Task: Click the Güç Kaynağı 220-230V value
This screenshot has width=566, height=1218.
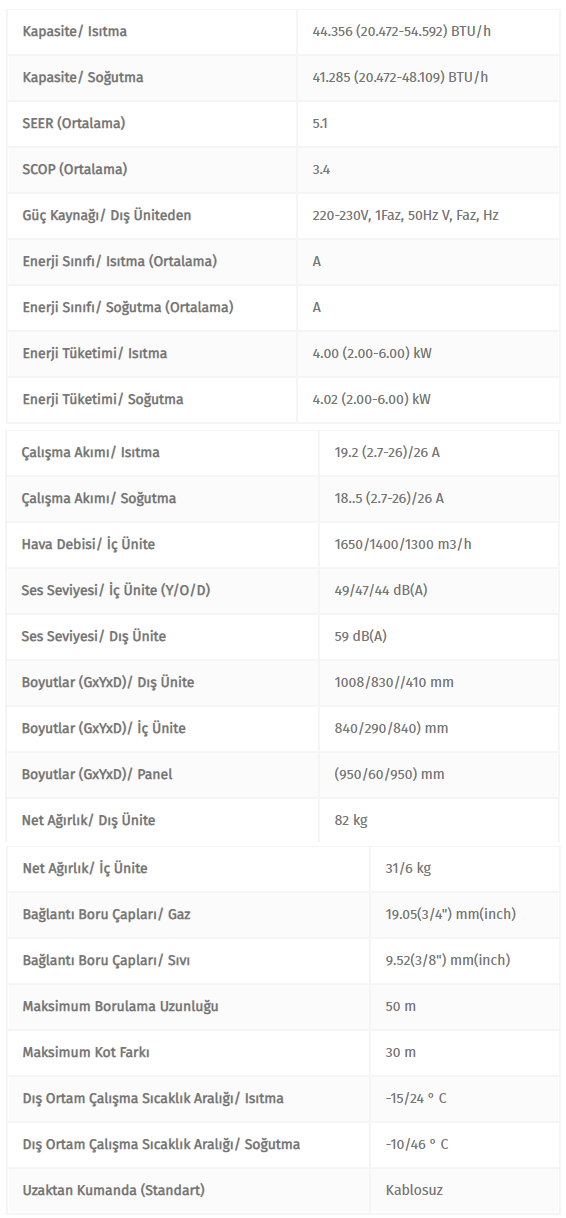Action: tap(405, 216)
